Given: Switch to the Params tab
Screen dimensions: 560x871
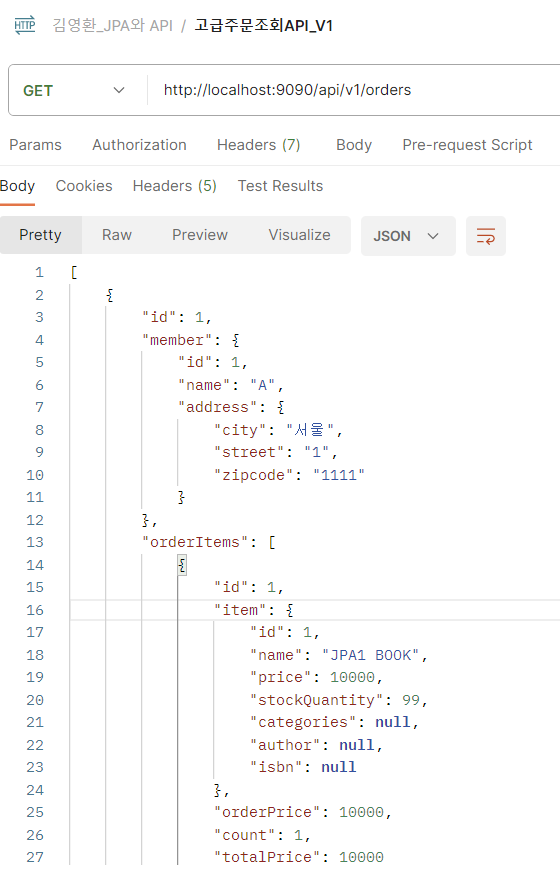Looking at the screenshot, I should [x=36, y=145].
